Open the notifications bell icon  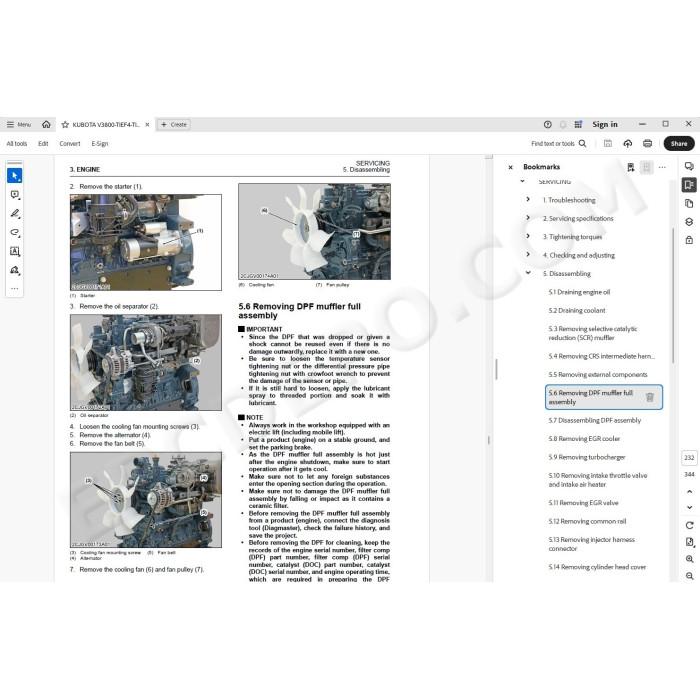click(x=563, y=125)
